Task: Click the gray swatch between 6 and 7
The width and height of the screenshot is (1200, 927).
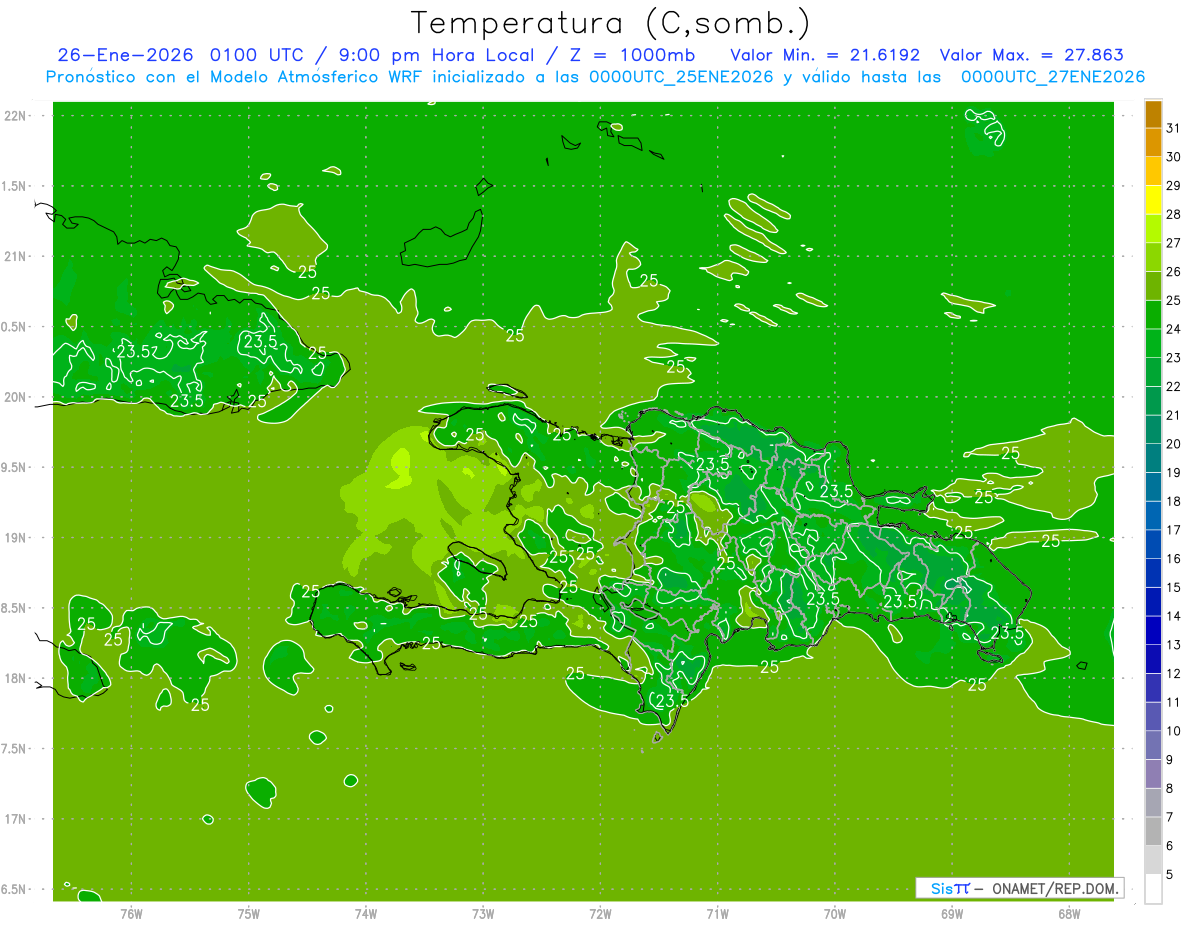Action: 1153,831
